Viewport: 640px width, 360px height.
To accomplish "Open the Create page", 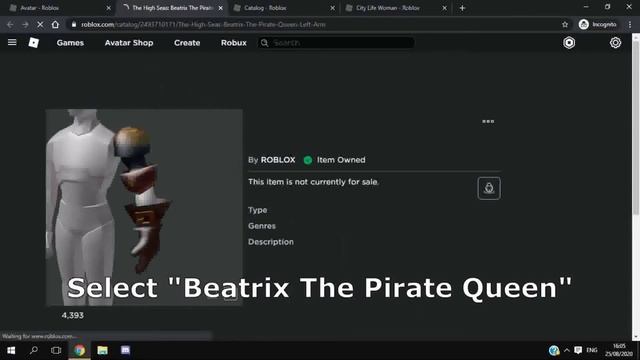I will point(187,43).
